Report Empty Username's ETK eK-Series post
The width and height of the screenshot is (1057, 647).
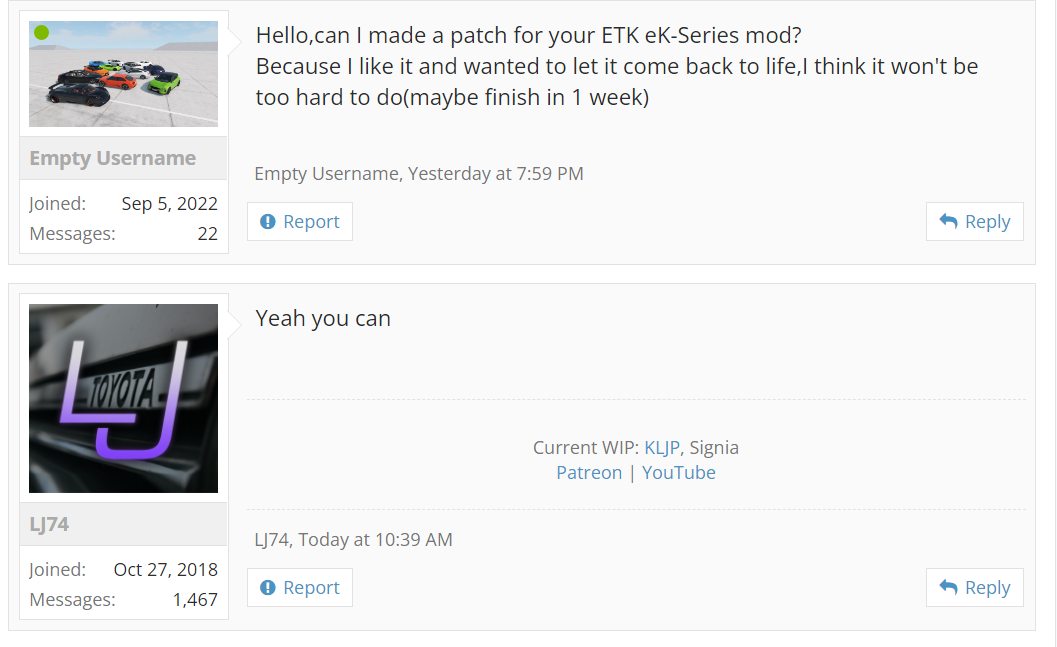(299, 222)
